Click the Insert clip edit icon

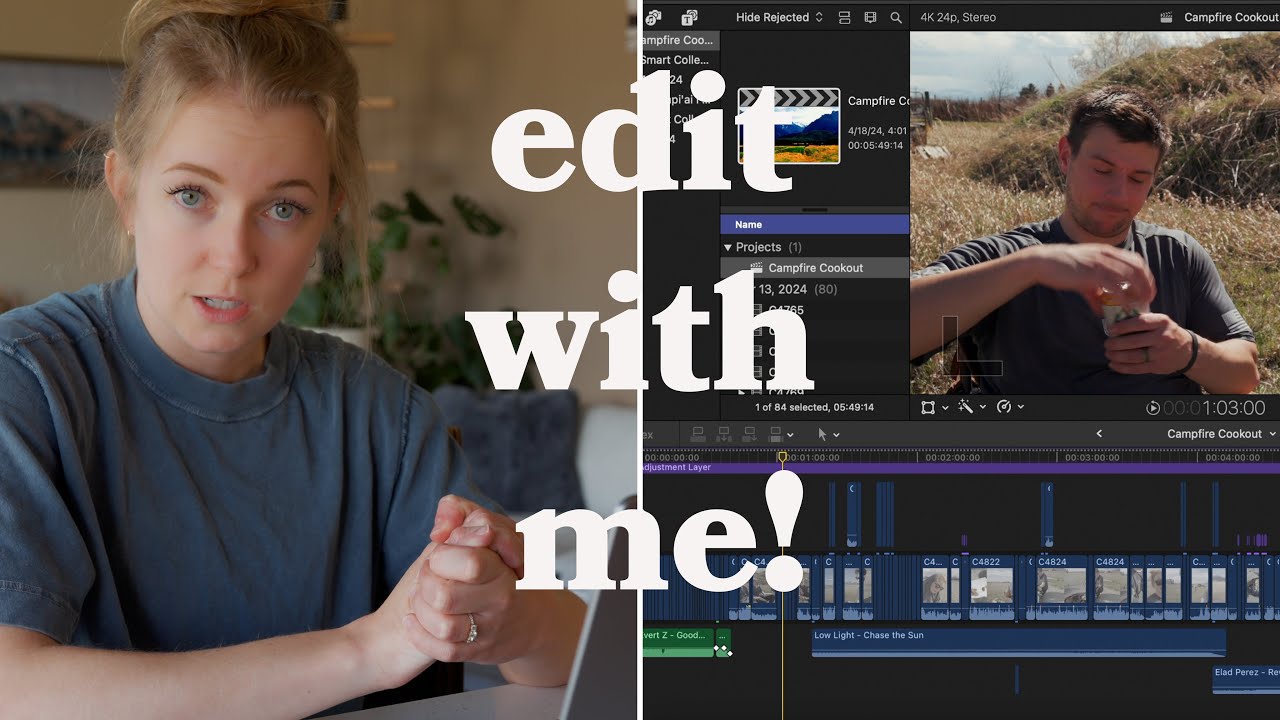(x=724, y=434)
